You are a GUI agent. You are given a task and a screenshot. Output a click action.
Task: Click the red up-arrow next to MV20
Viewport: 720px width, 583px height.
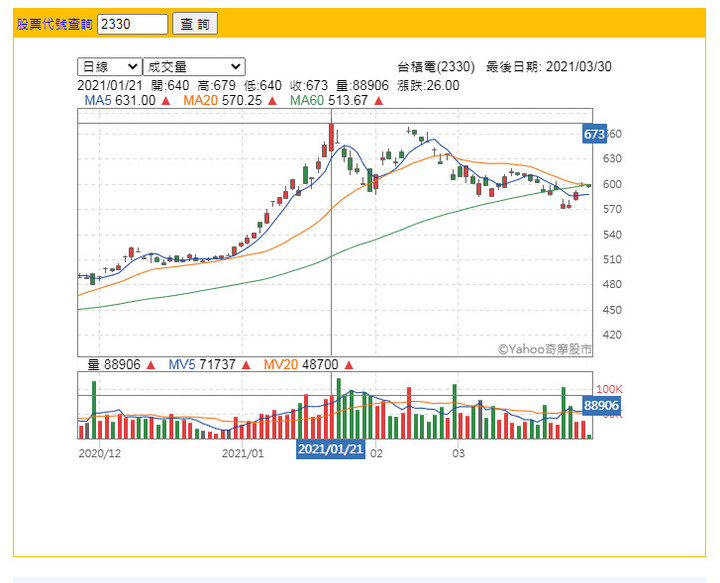[349, 365]
